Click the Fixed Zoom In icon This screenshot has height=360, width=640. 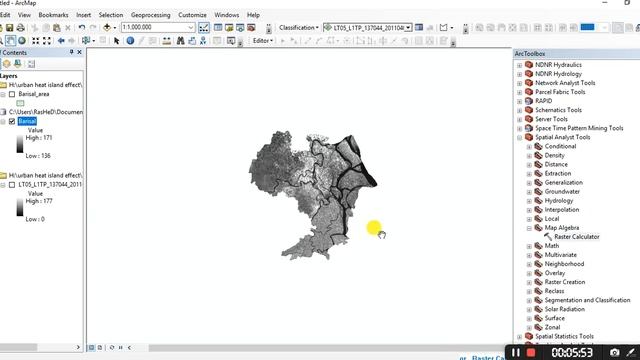tap(36, 41)
